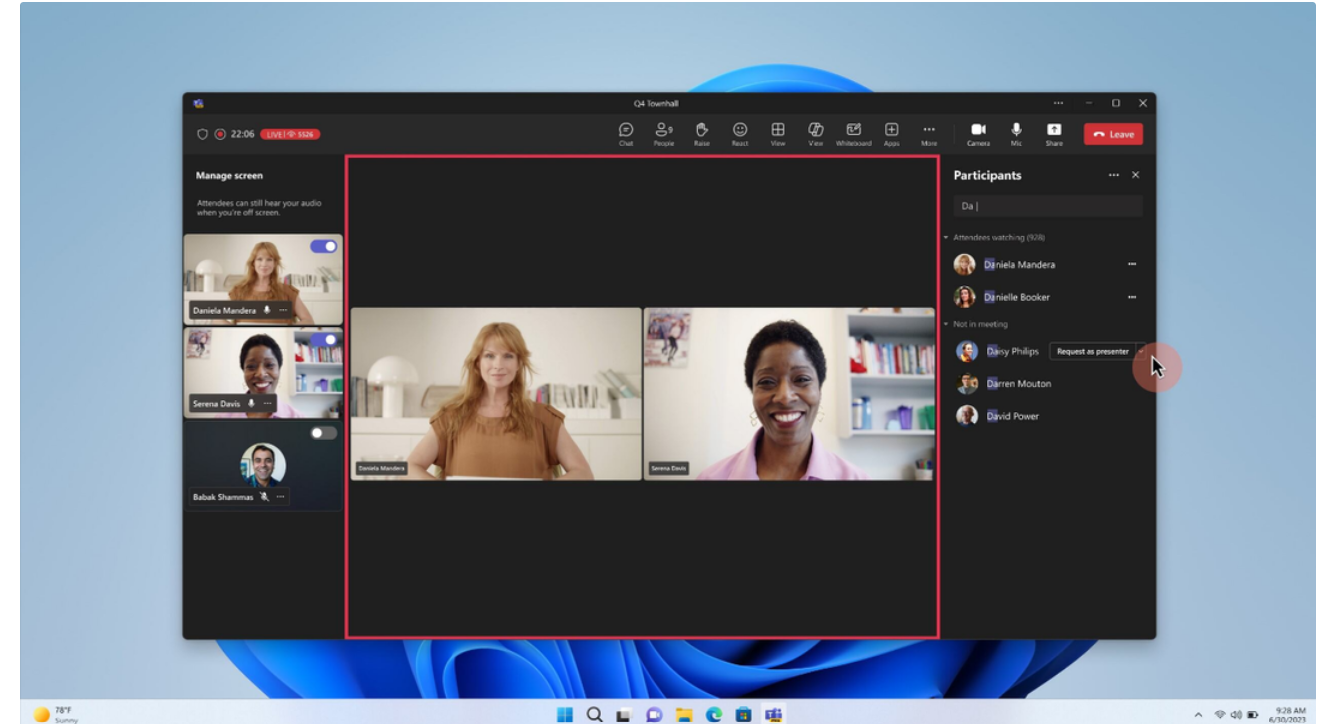Click the LIVE attendee count badge
This screenshot has width=1317, height=724.
point(290,134)
